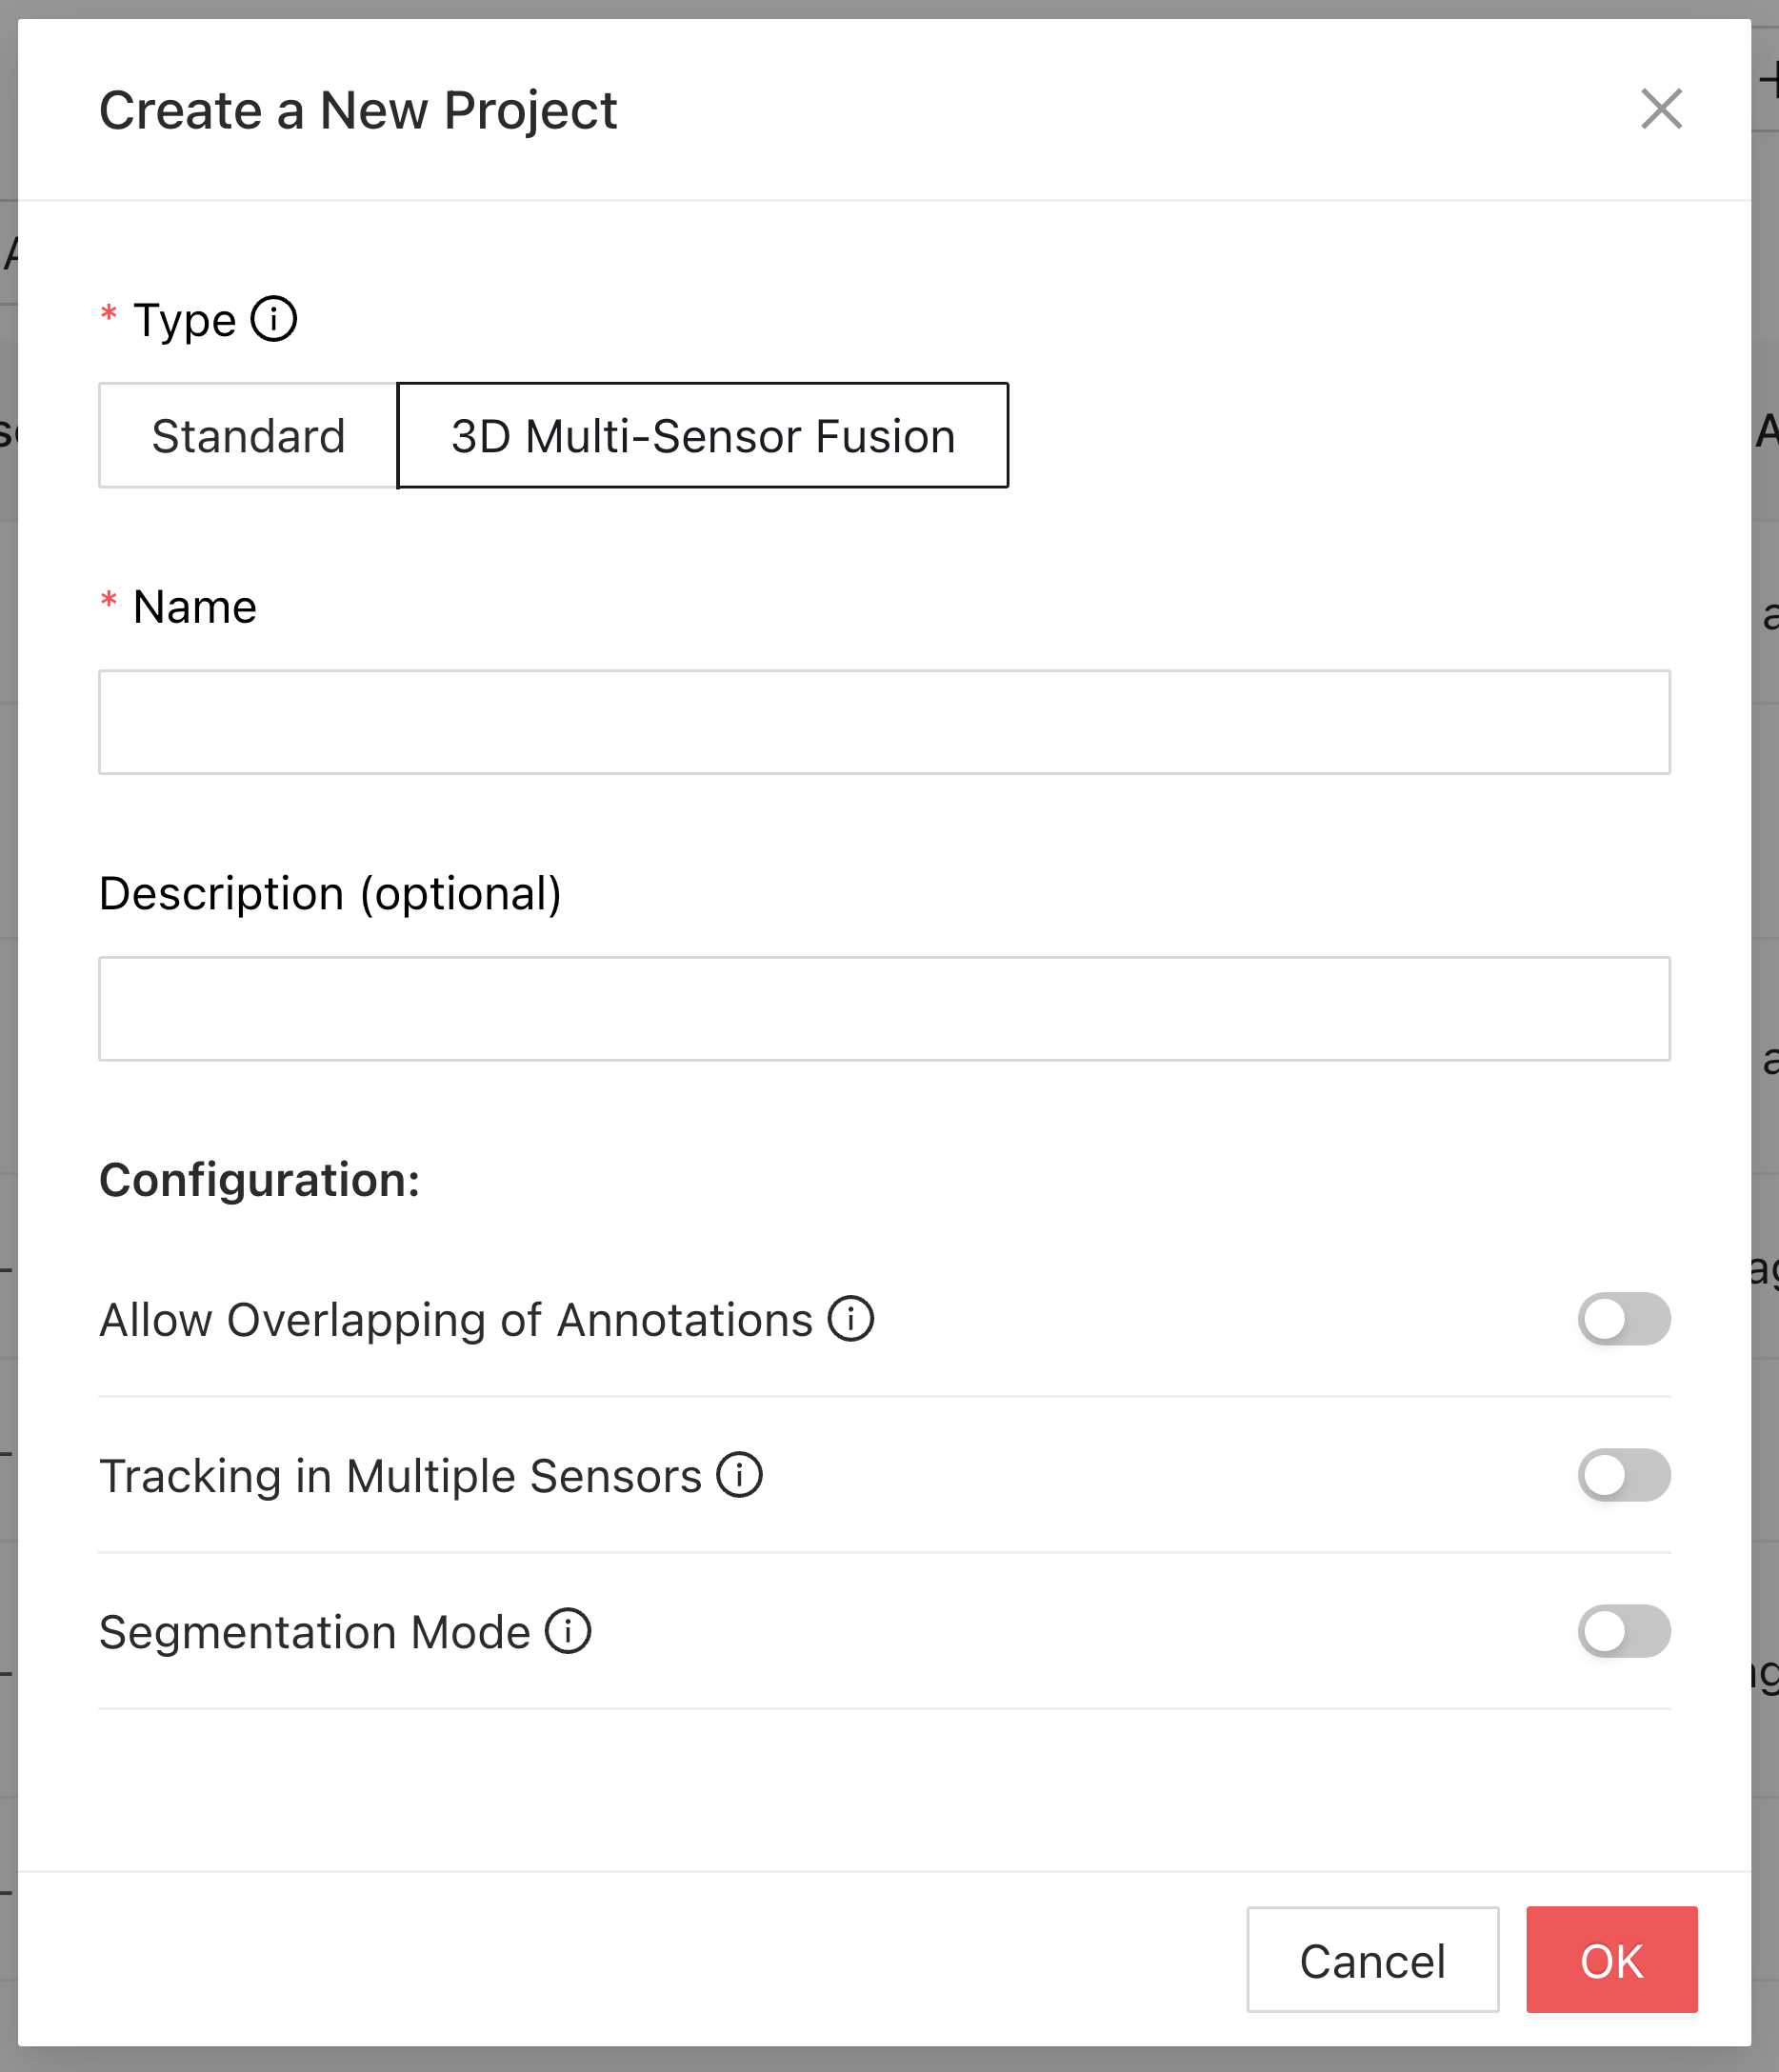Image resolution: width=1779 pixels, height=2072 pixels.
Task: Turn on Tracking in Multiple Sensors switch
Action: coord(1623,1475)
